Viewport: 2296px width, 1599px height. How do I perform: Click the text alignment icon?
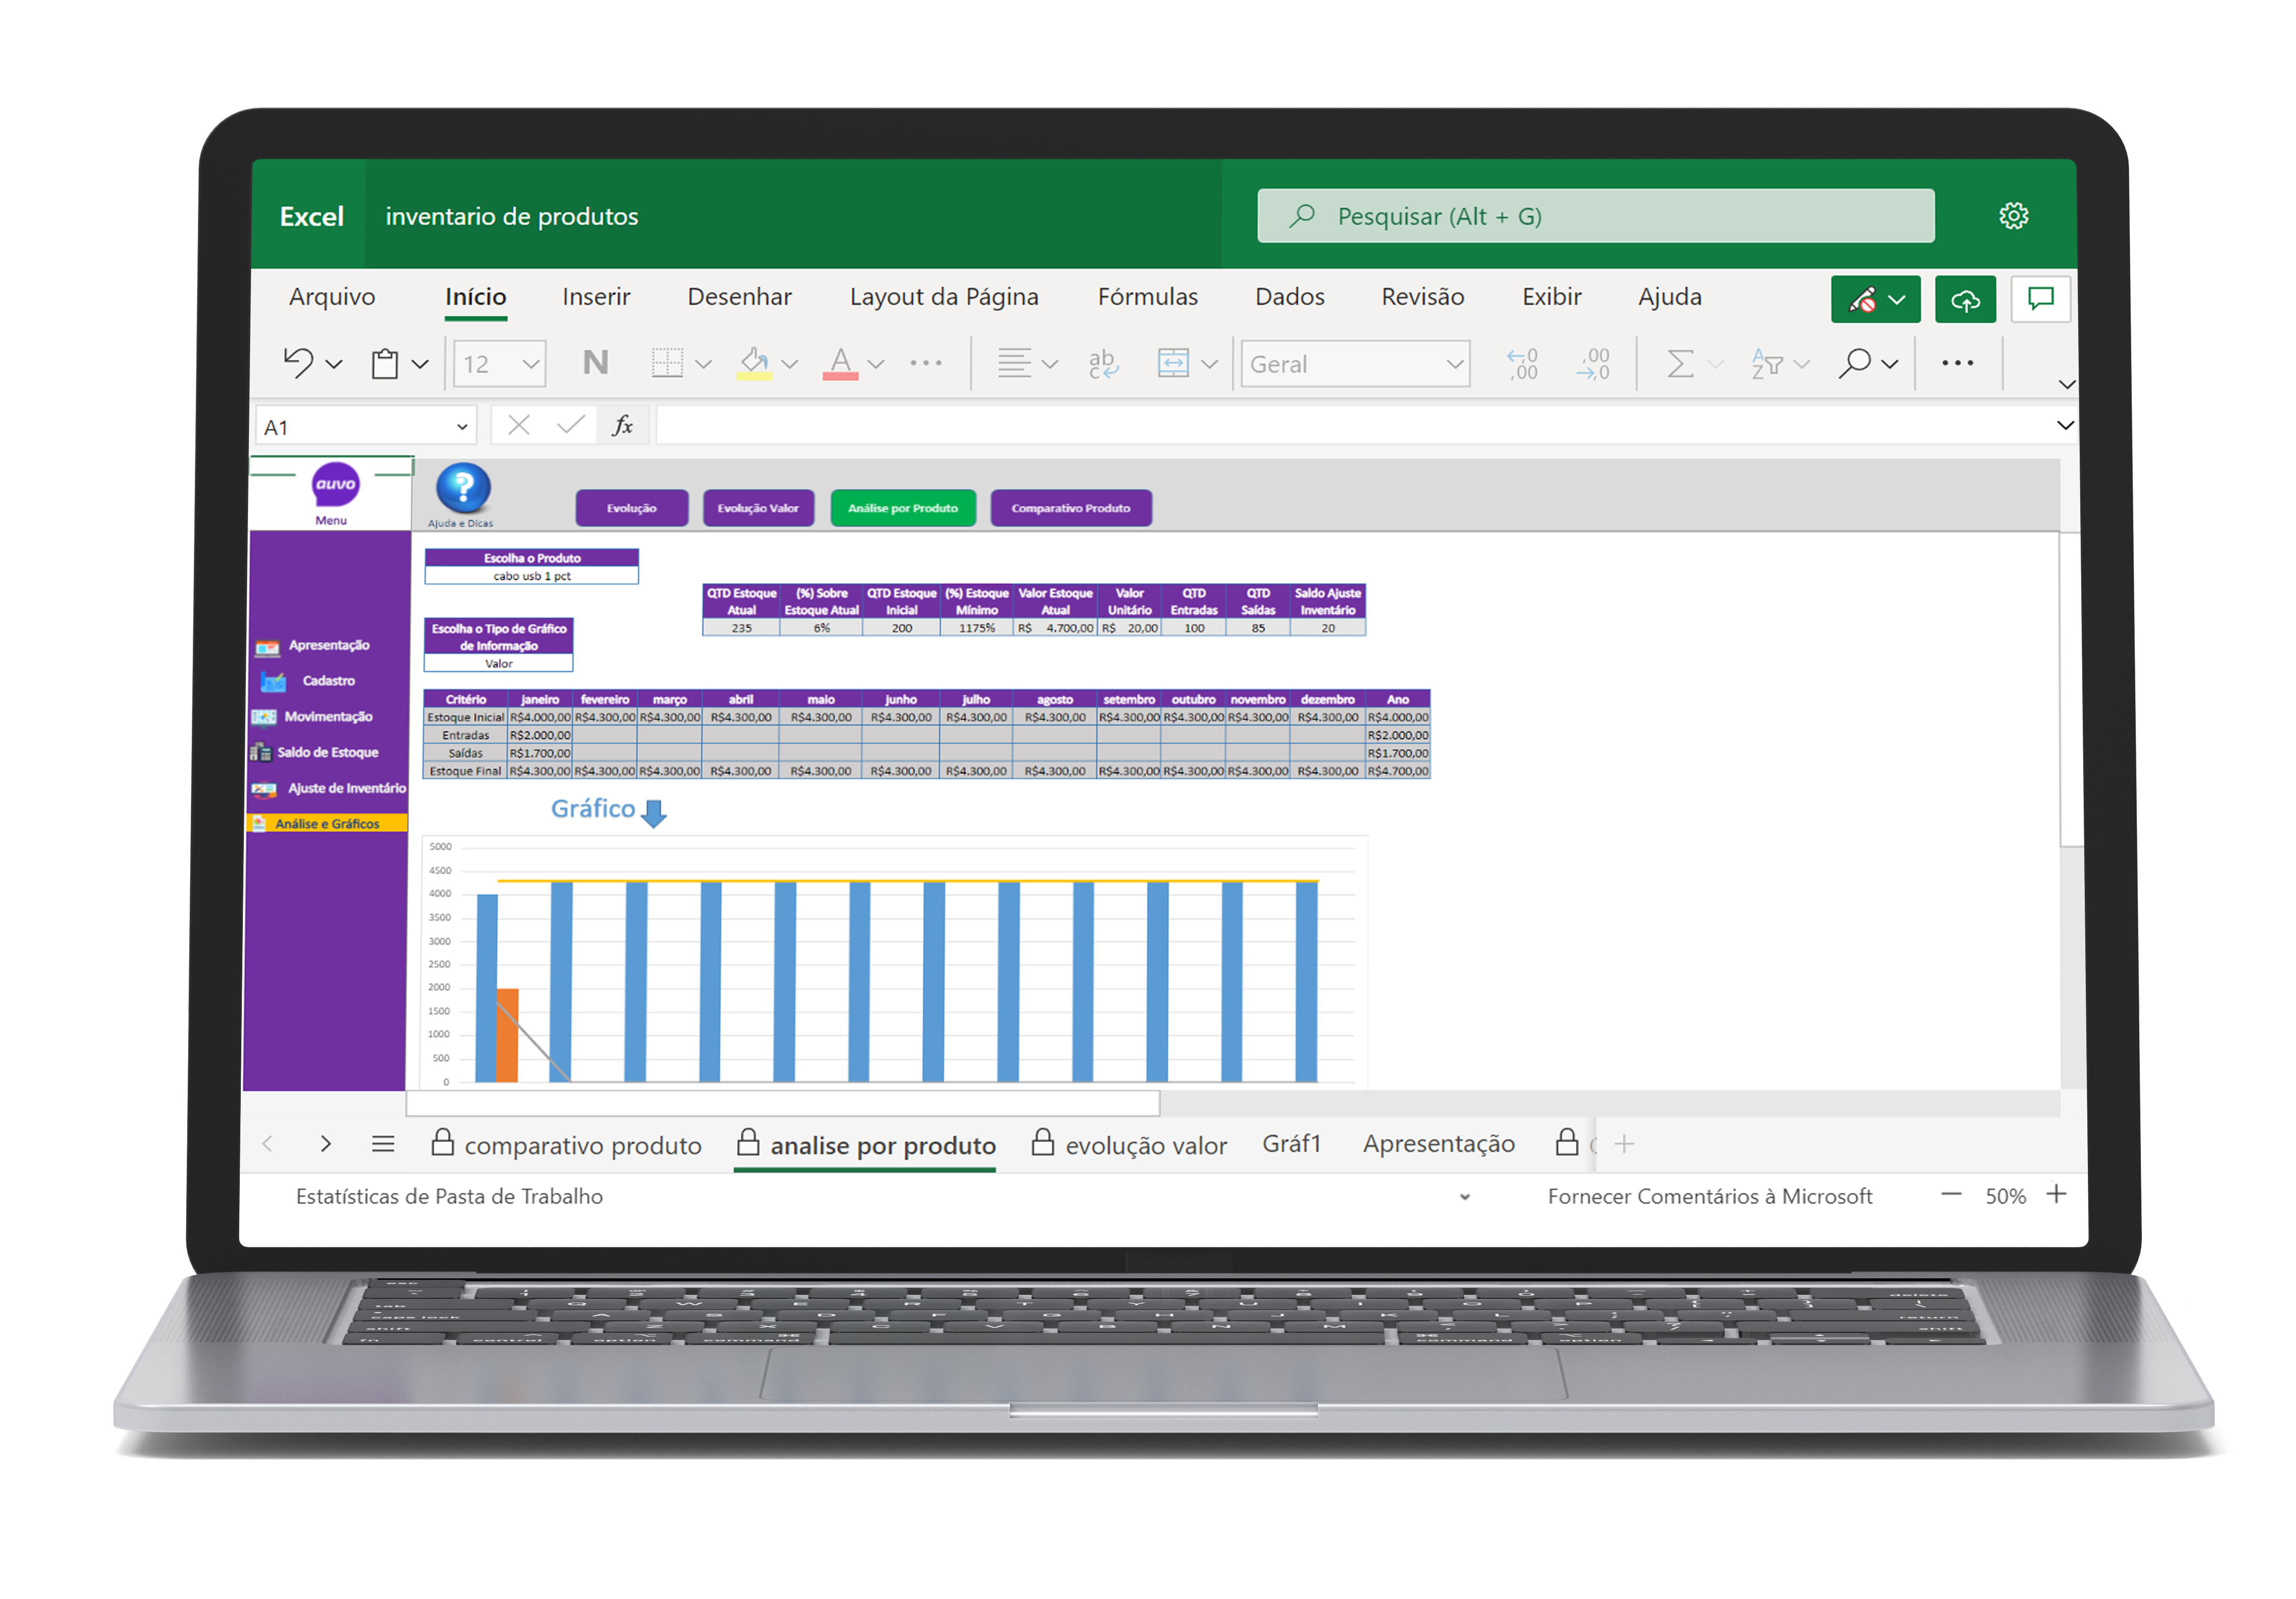[x=1014, y=363]
